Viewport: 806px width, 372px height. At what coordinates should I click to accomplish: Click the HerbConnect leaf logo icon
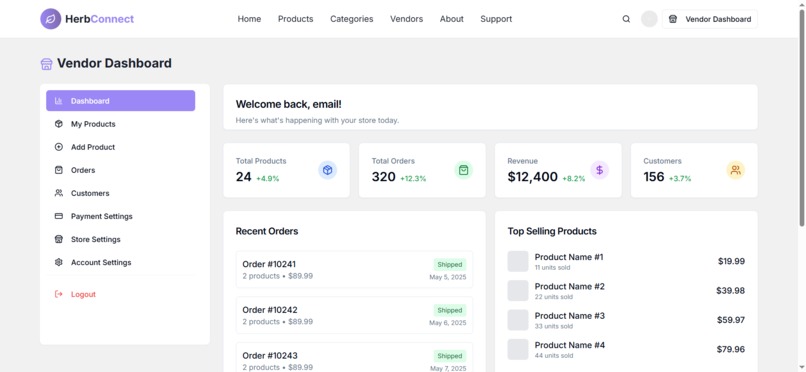tap(50, 19)
